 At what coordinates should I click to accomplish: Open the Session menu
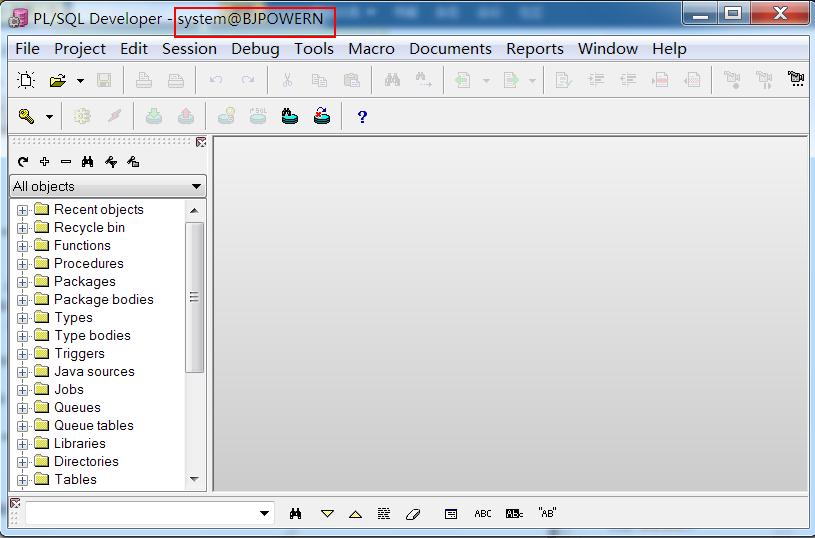[x=189, y=48]
